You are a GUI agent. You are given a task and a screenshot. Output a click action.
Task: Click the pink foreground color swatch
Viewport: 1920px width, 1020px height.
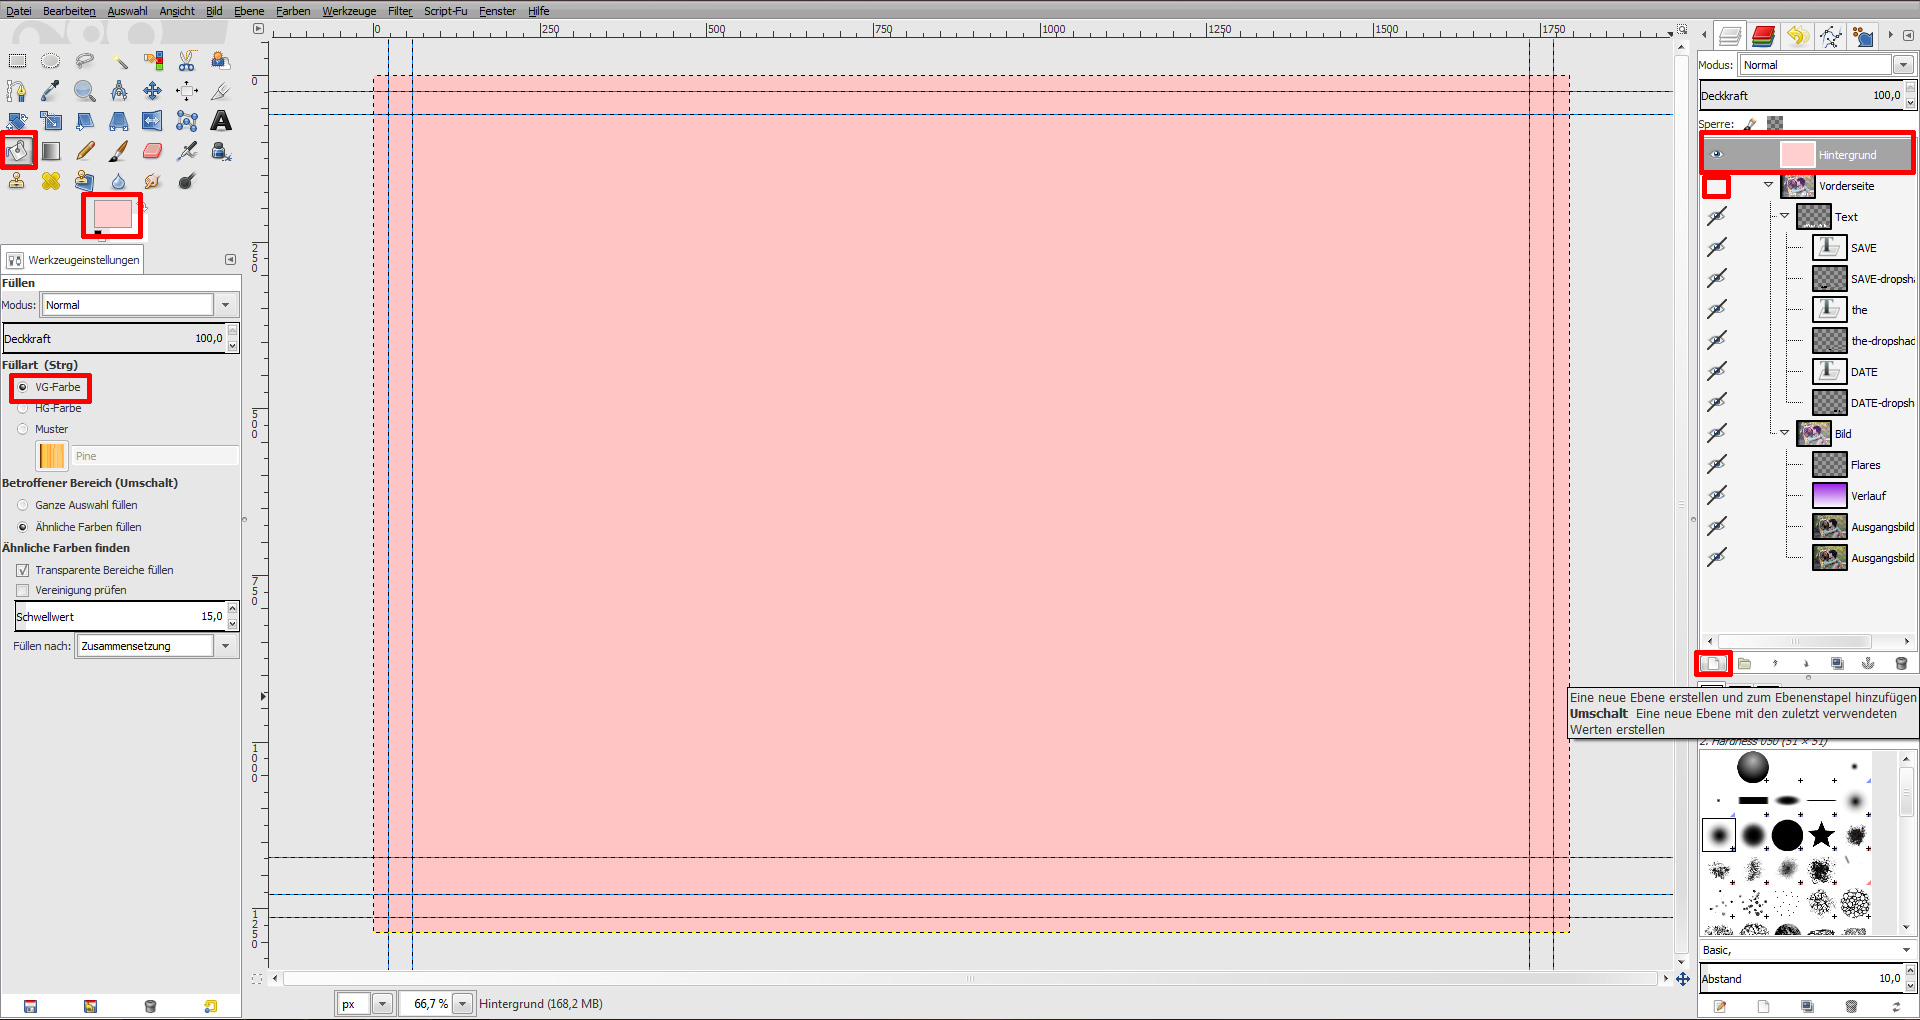(x=111, y=214)
